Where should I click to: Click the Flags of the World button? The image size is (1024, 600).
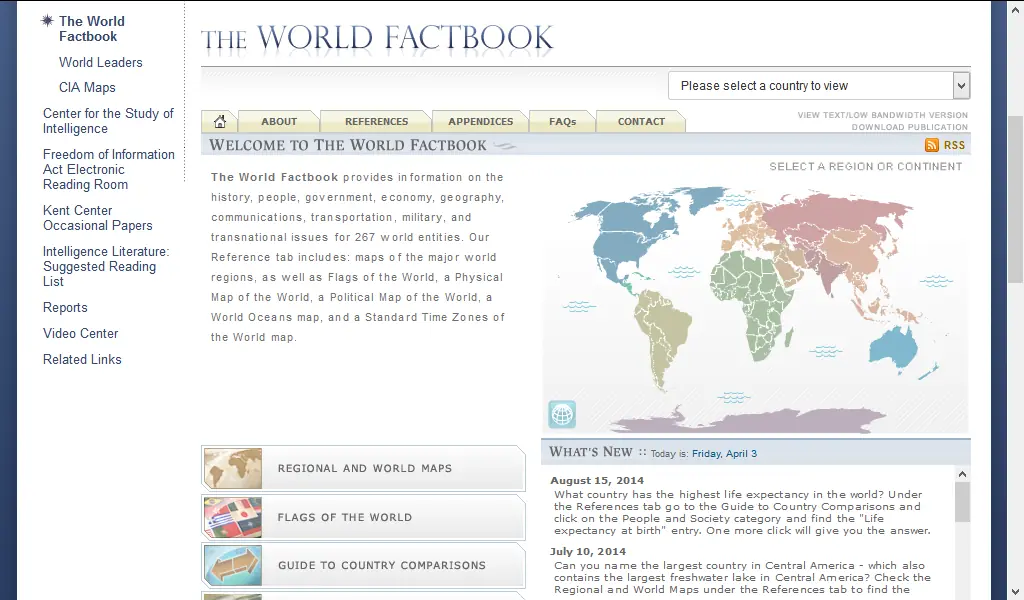[x=363, y=517]
